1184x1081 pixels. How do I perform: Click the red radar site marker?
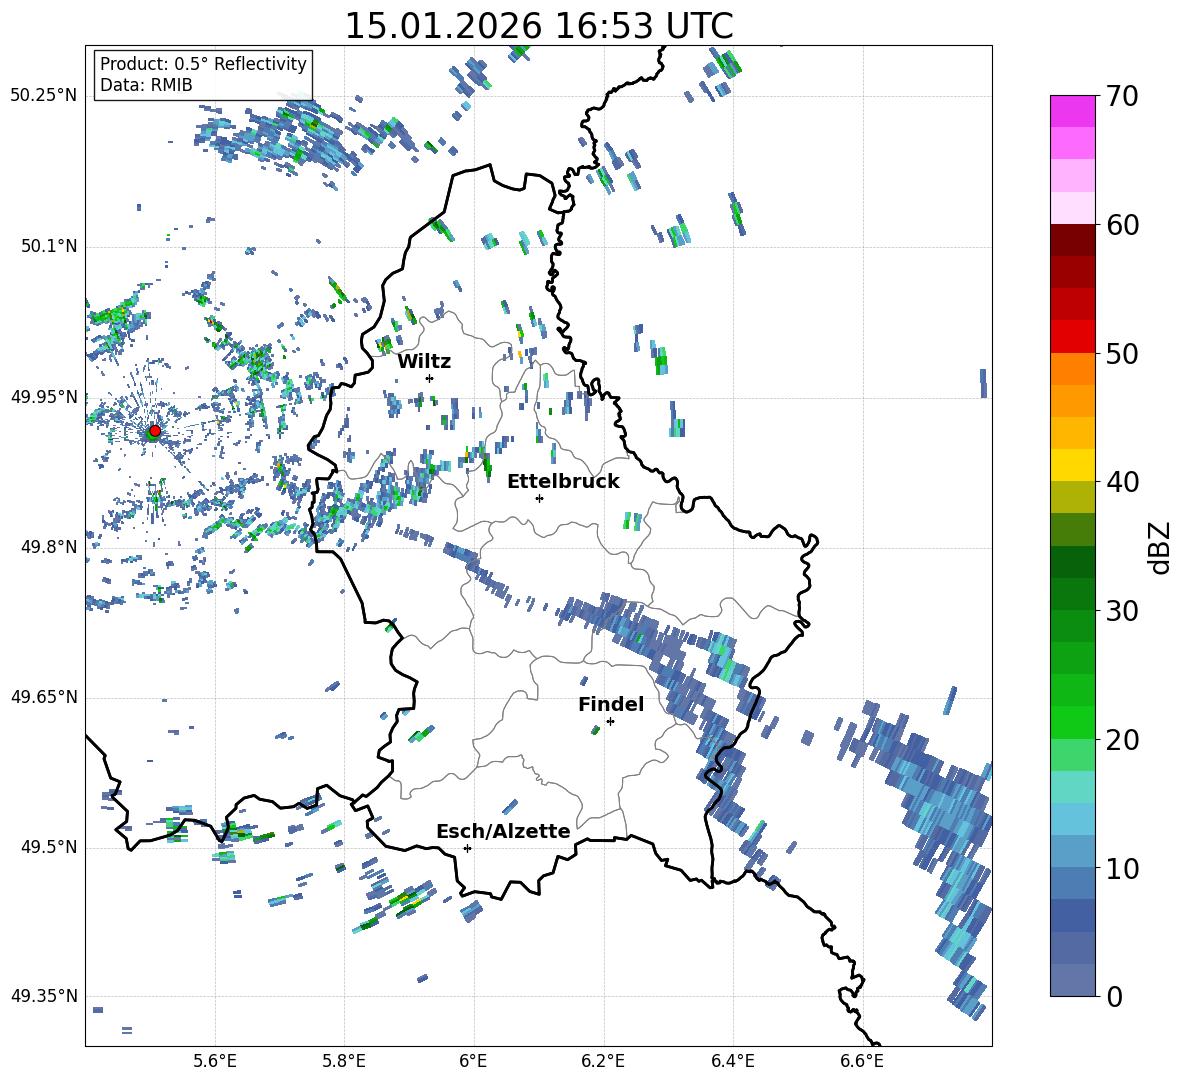pos(154,431)
